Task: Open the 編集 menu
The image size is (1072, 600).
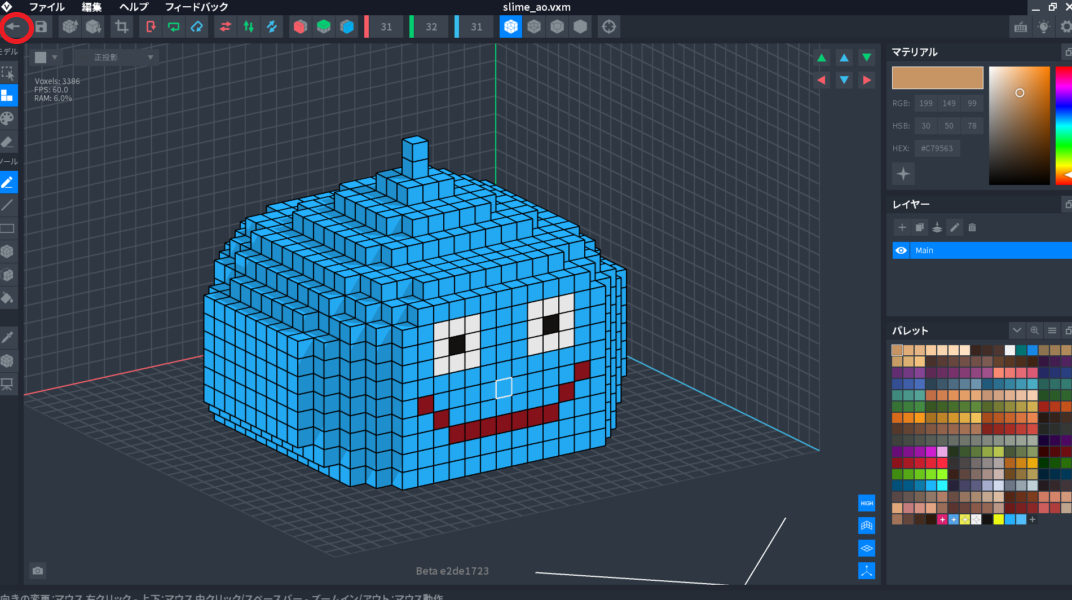Action: (x=92, y=8)
